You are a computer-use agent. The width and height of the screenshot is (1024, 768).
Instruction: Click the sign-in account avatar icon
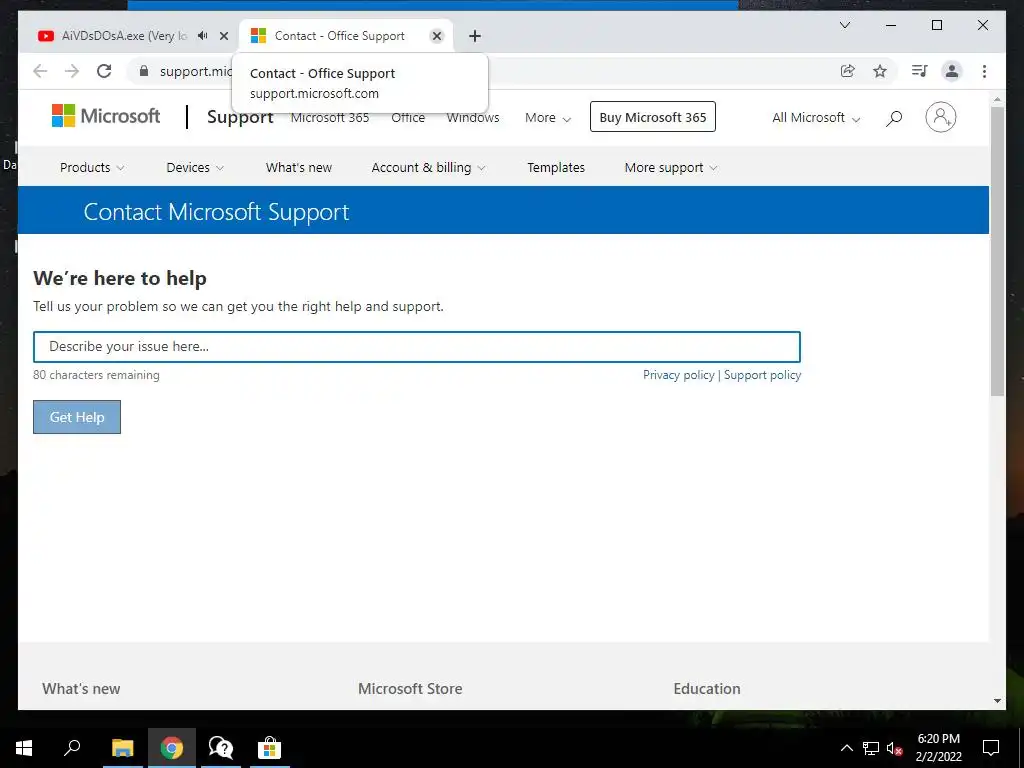click(940, 117)
